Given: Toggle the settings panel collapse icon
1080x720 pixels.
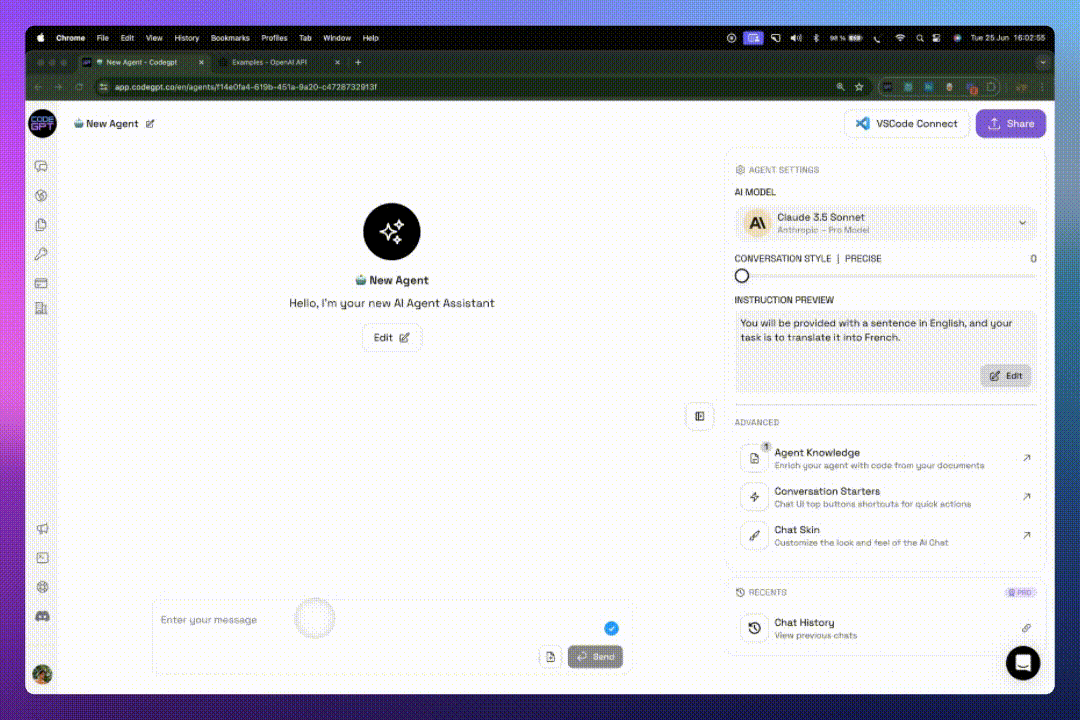Looking at the screenshot, I should tap(699, 416).
